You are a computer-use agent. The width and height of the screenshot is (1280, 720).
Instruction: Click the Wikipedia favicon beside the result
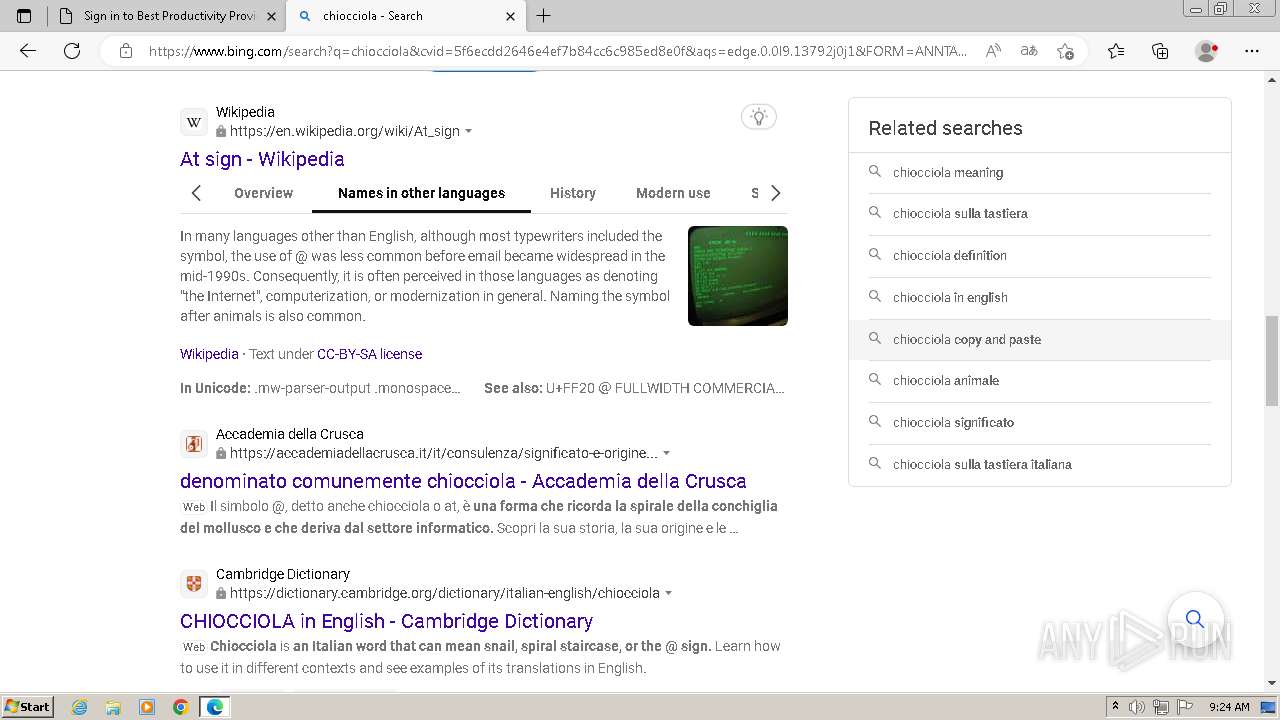194,122
